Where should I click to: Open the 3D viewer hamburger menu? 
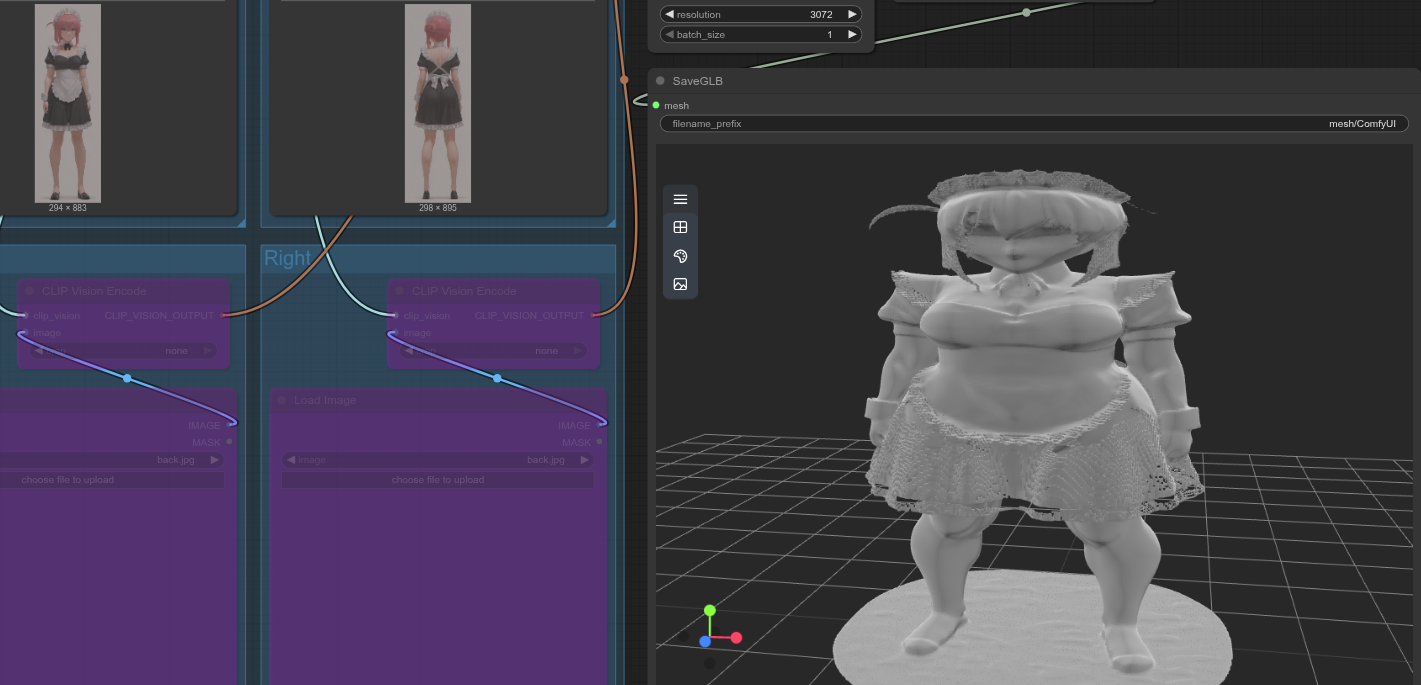(680, 199)
